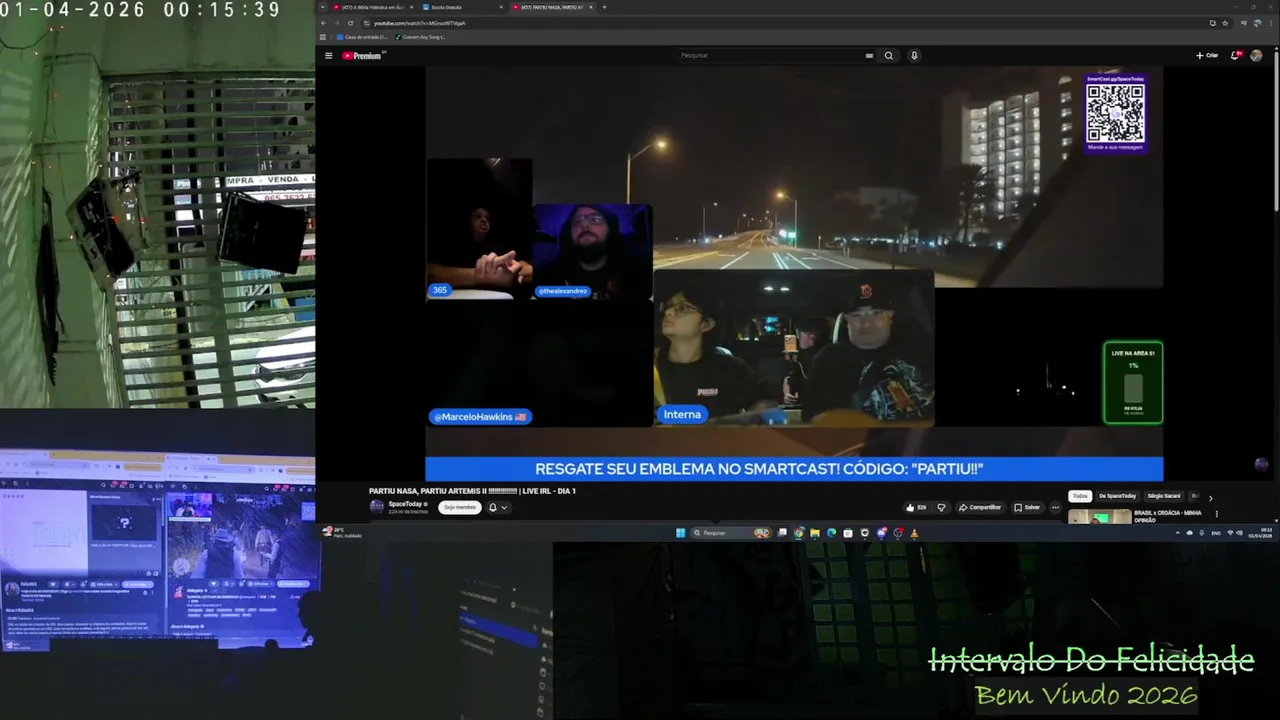1280x720 pixels.
Task: Click the ENG language indicator
Action: 1216,533
